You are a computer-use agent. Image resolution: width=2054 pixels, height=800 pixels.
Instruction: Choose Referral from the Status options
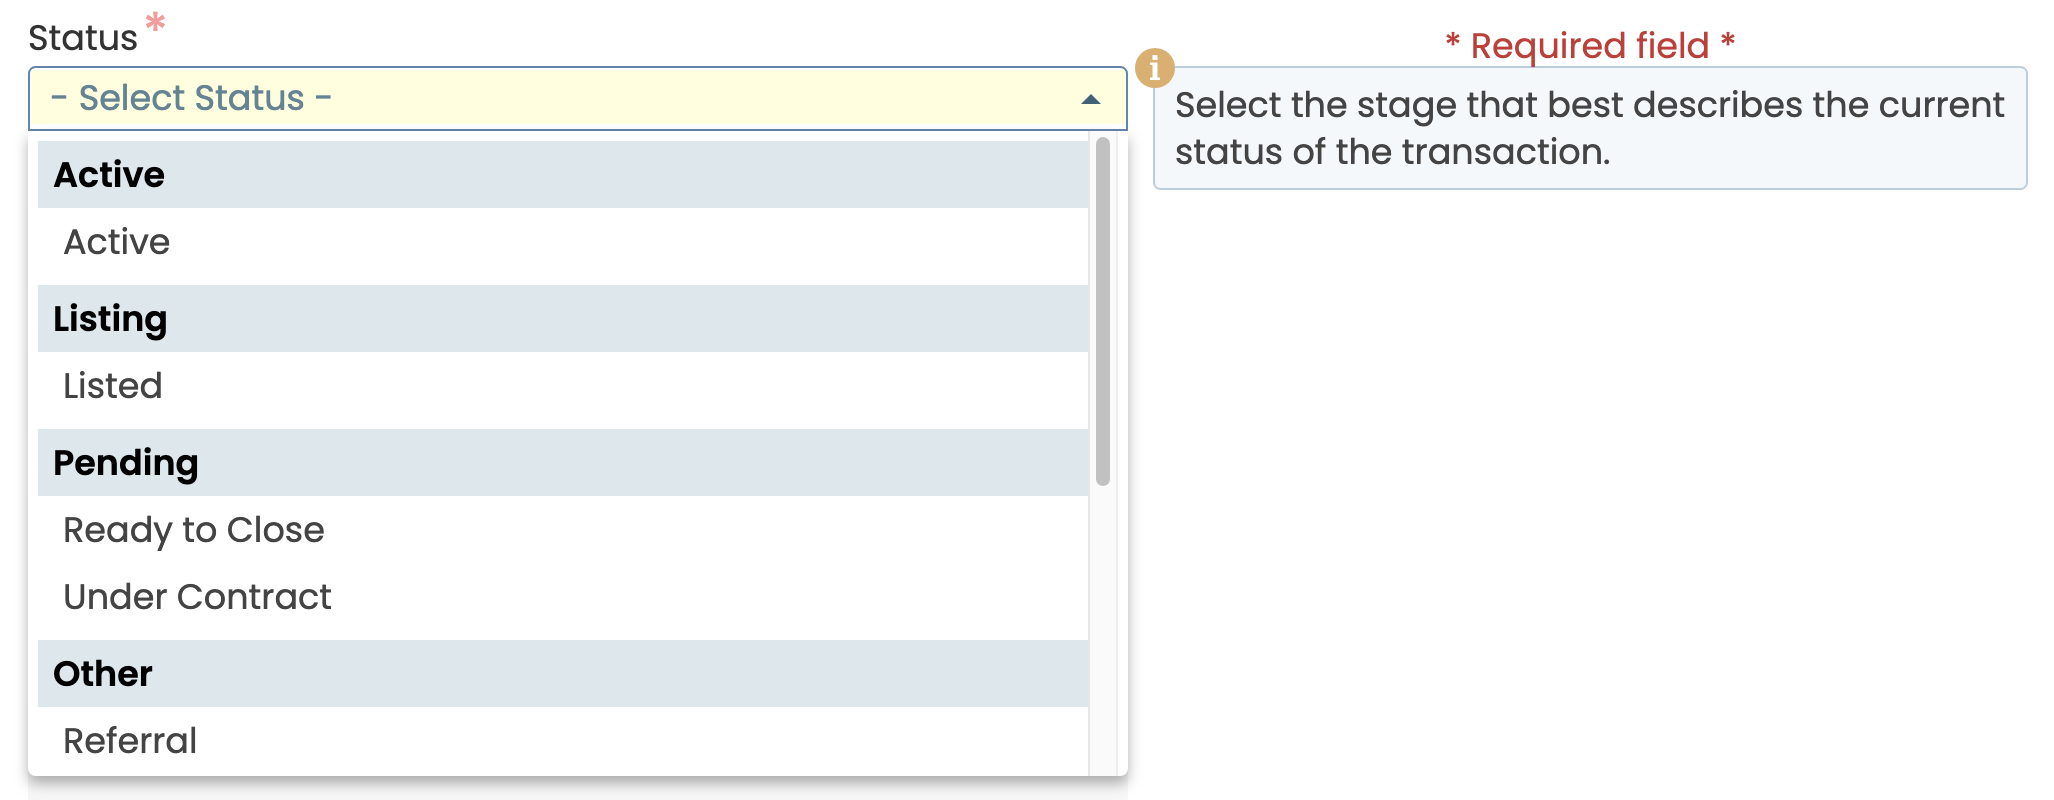130,741
